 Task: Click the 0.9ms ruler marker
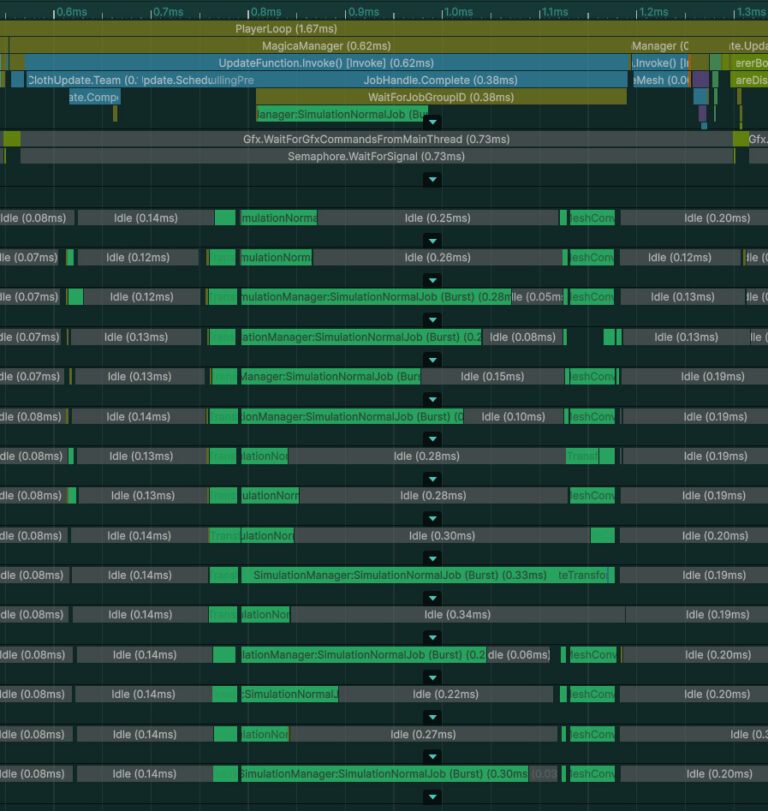coord(363,12)
